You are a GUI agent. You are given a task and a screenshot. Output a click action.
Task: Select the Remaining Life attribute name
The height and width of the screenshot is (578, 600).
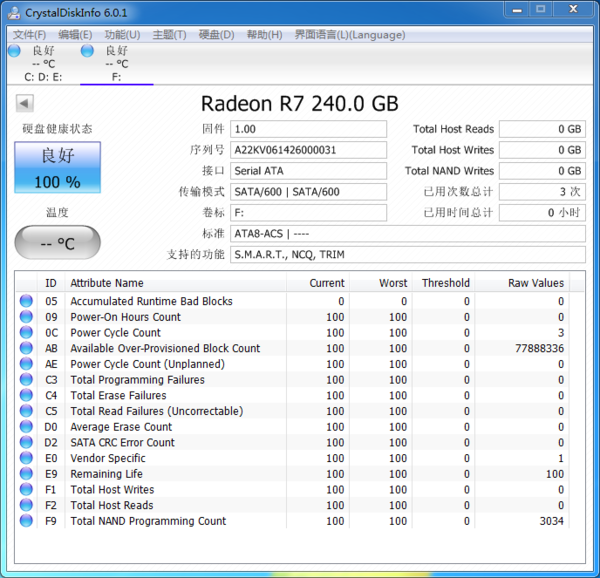(106, 474)
